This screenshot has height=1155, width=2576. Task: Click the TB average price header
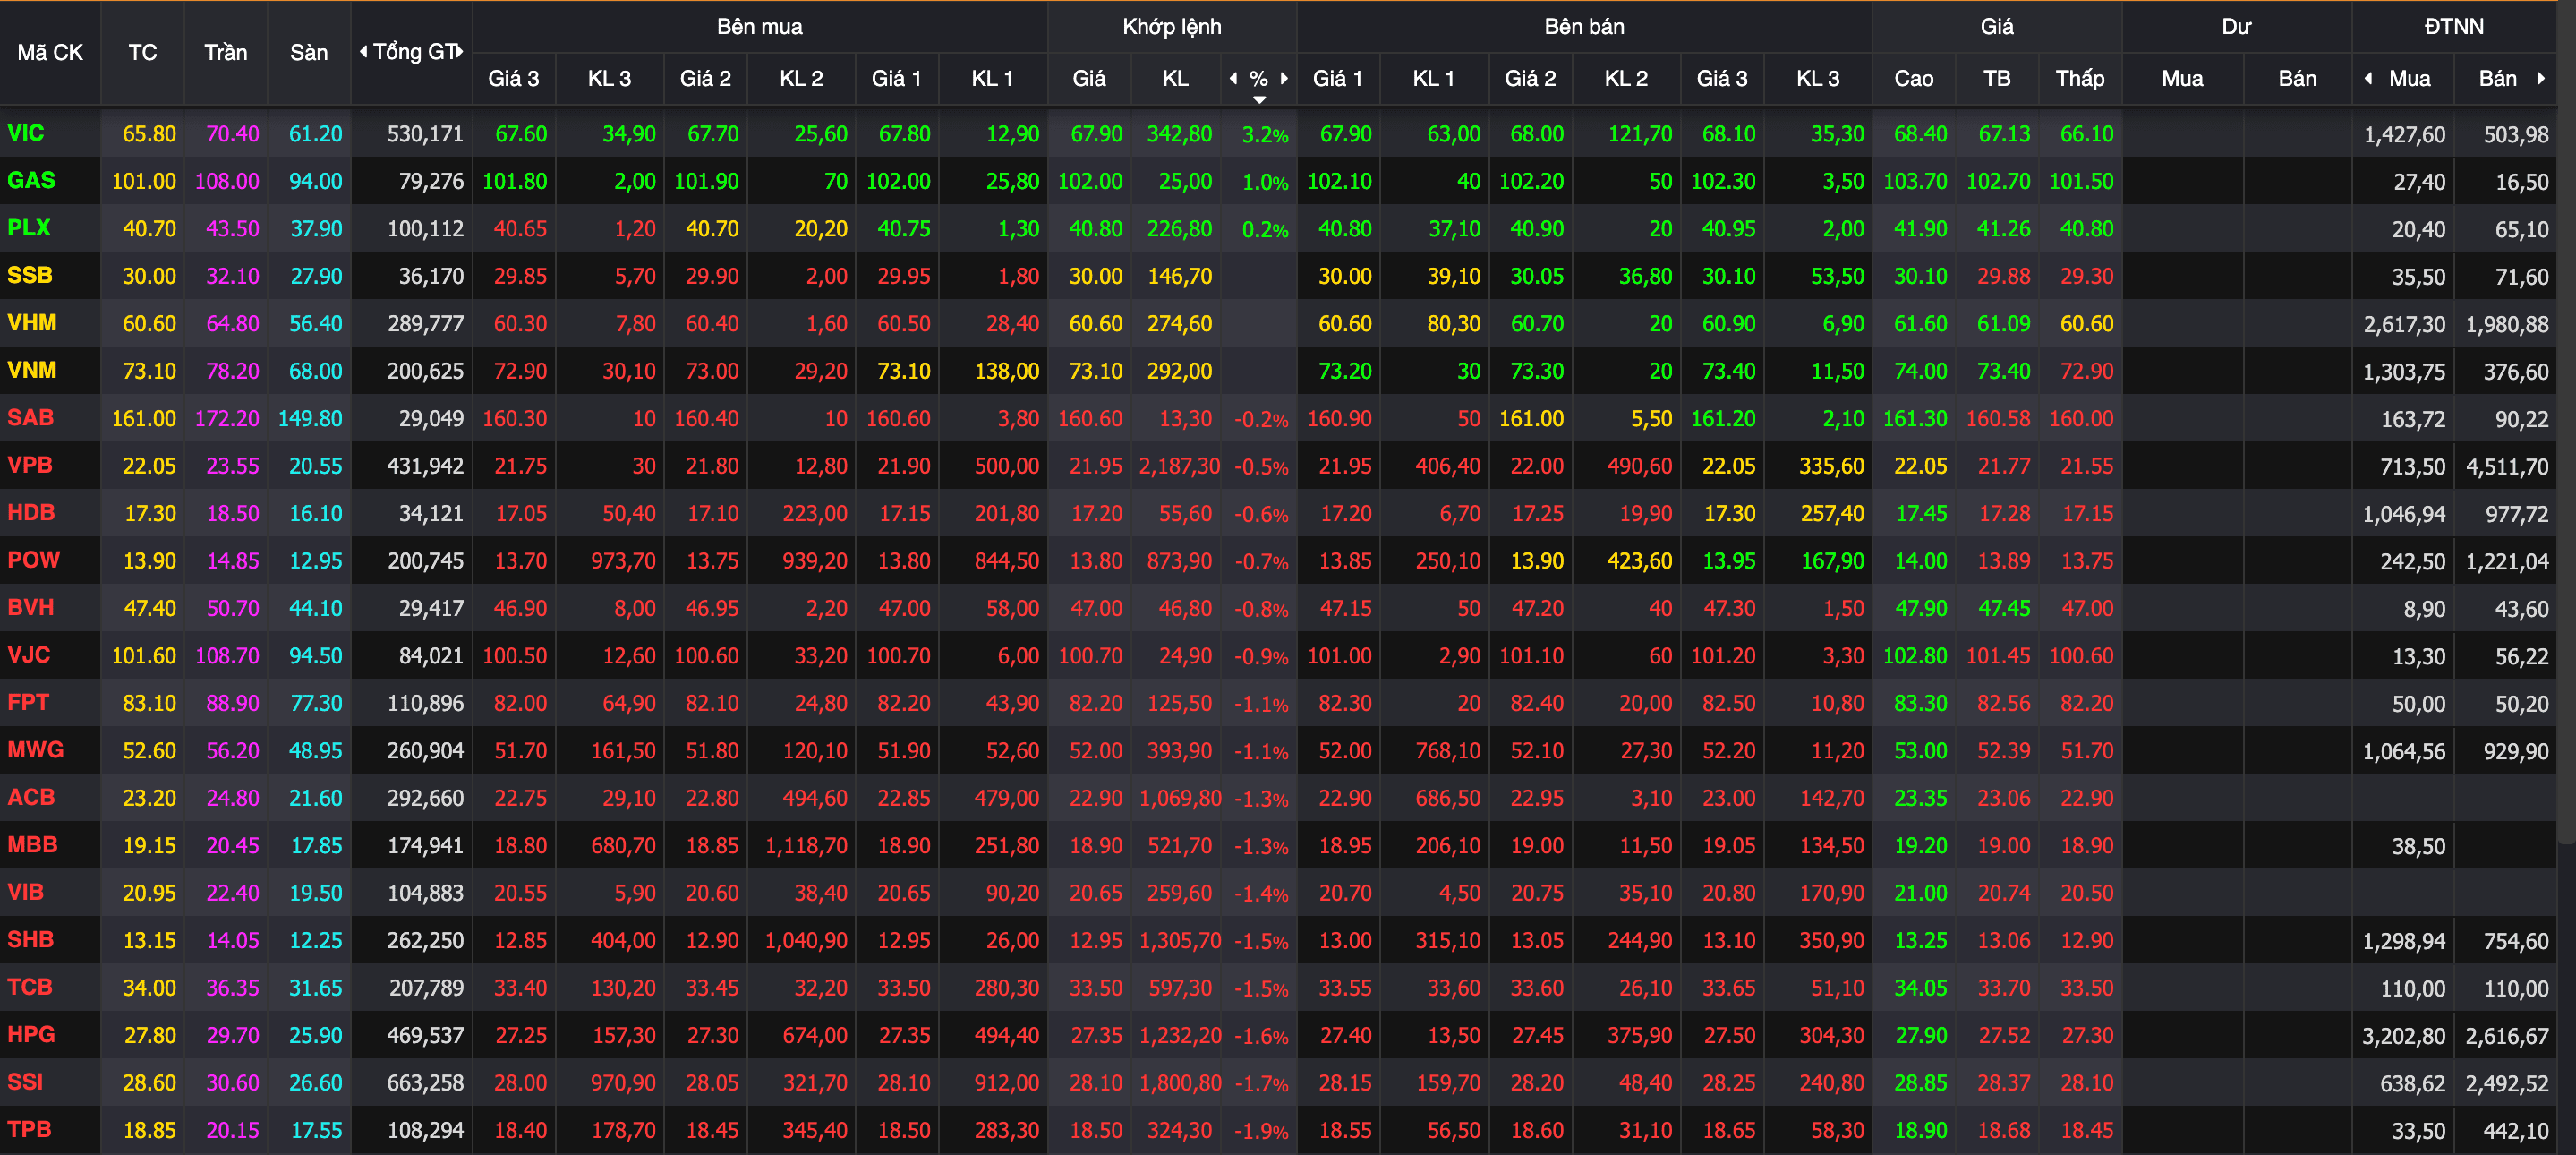tap(1997, 78)
